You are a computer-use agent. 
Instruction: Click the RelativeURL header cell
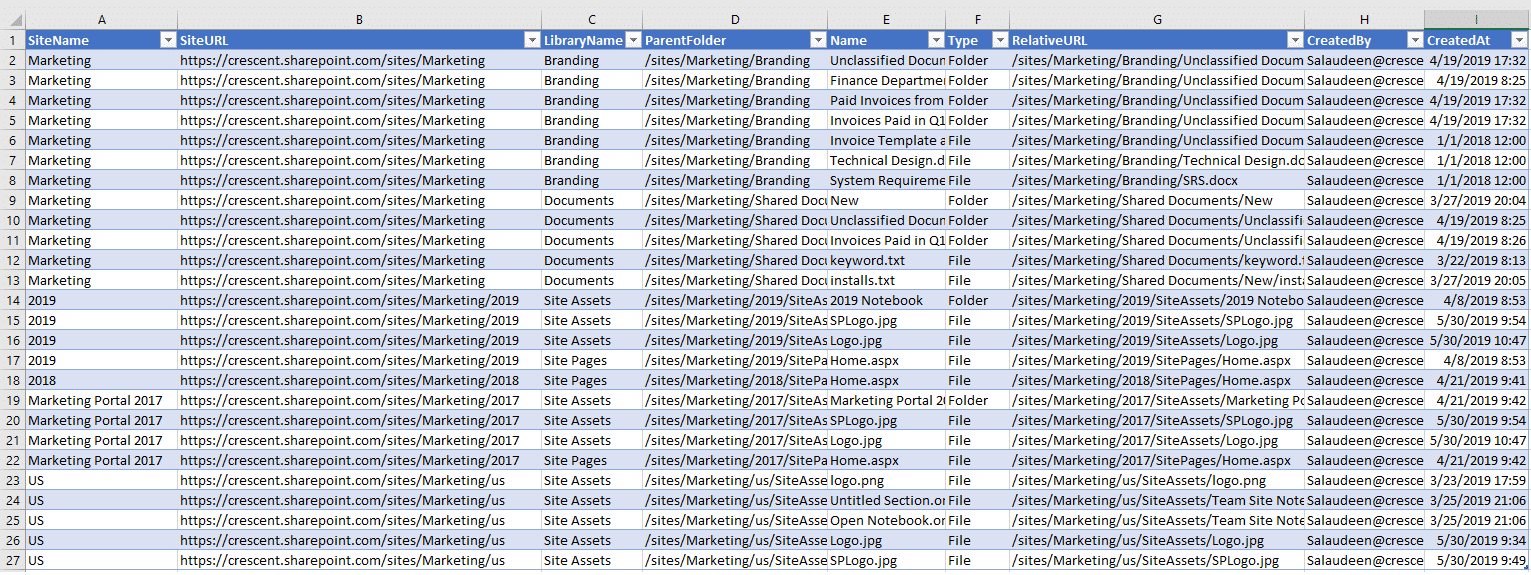point(1157,40)
